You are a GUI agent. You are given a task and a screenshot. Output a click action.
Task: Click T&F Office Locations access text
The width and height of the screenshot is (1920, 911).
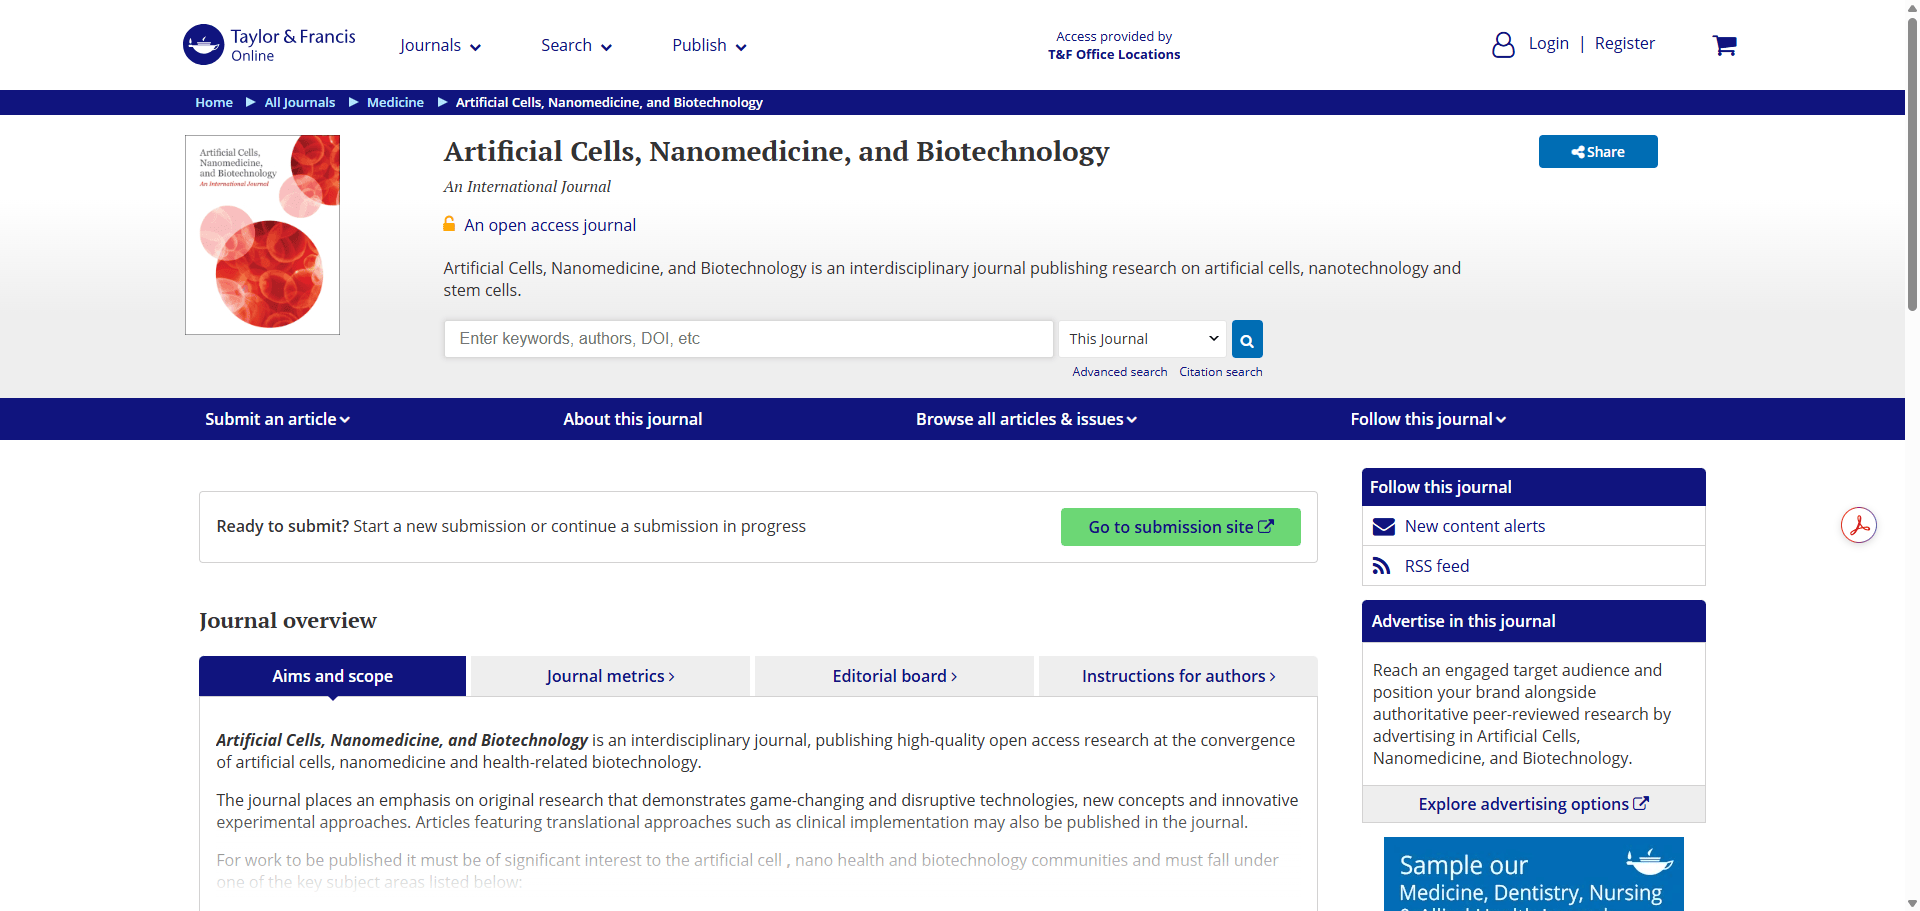[1114, 55]
